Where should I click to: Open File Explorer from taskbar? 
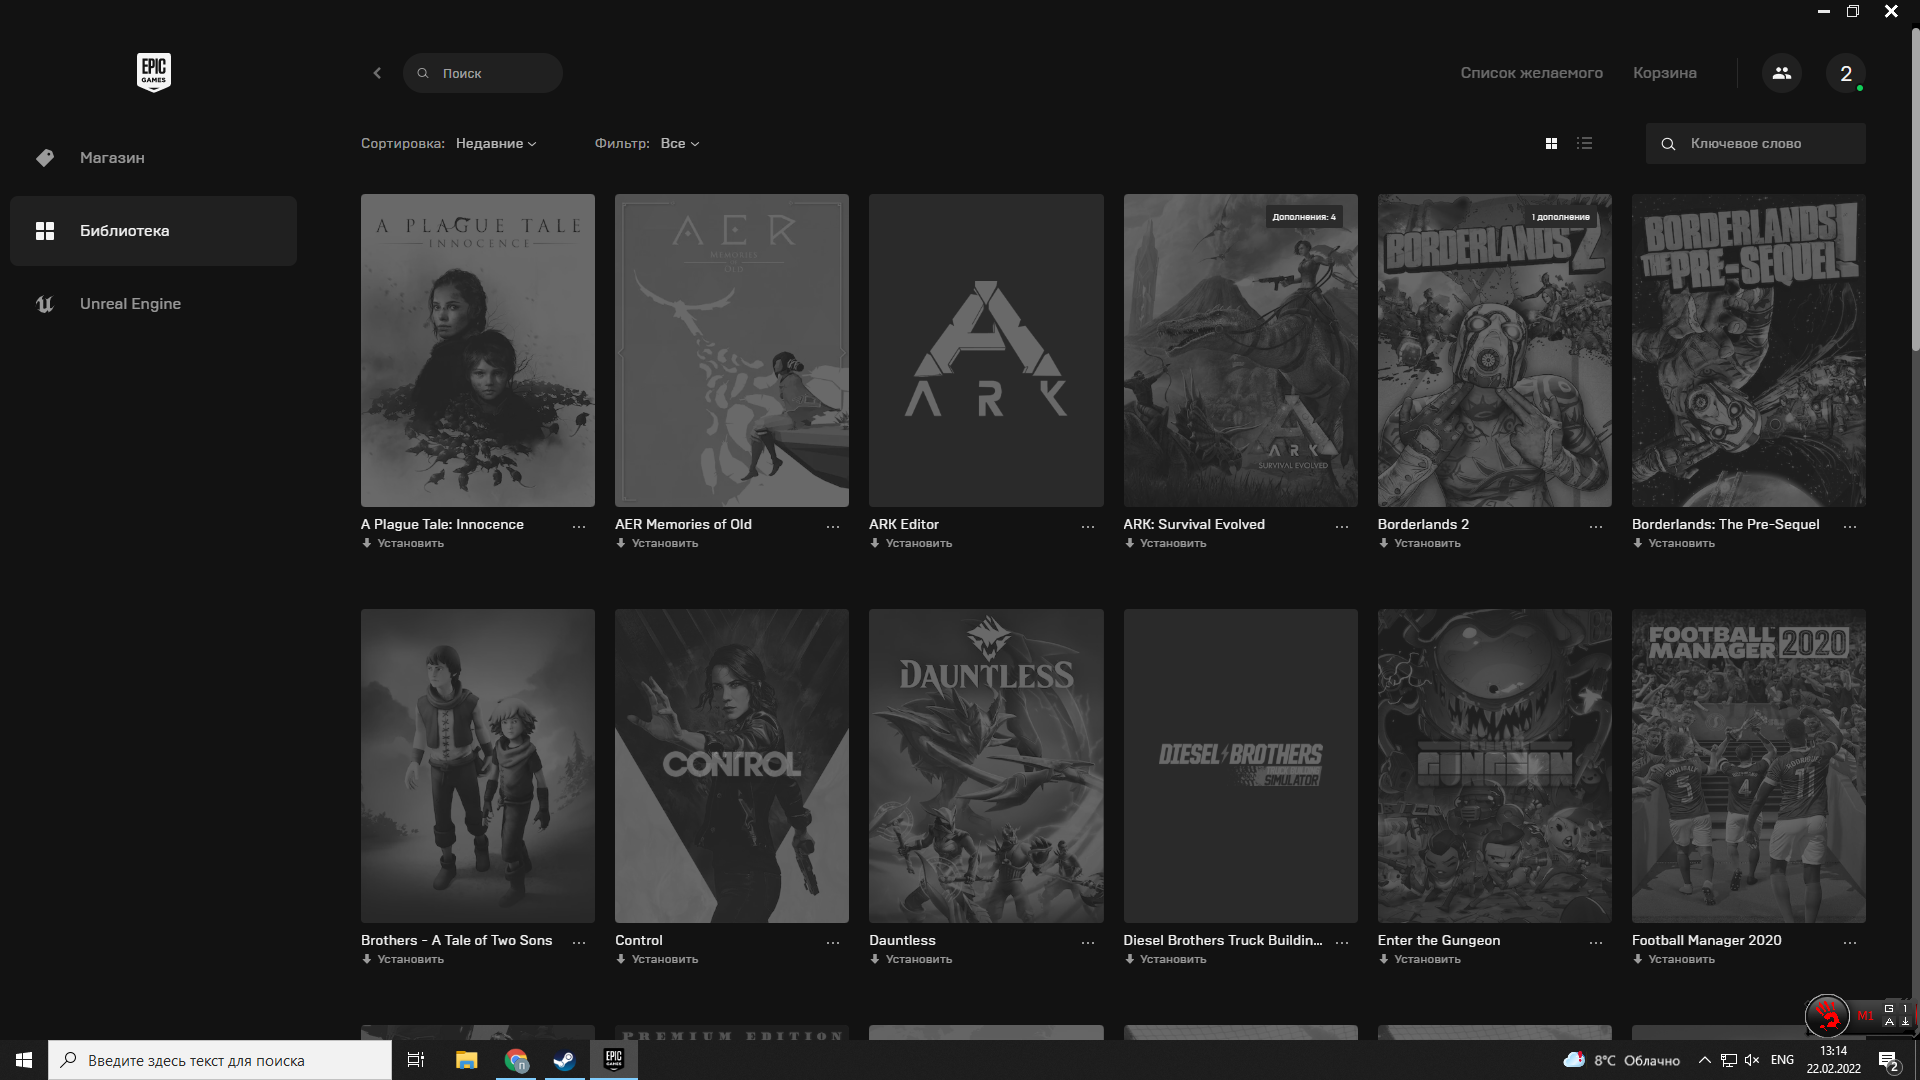point(467,1060)
